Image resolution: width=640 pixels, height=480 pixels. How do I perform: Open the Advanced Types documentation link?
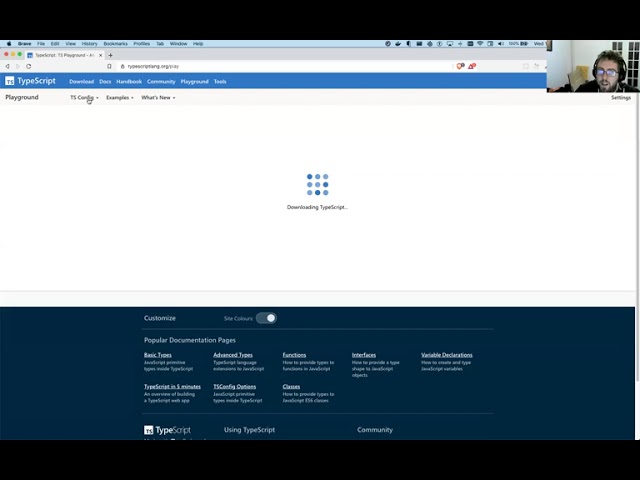233,355
